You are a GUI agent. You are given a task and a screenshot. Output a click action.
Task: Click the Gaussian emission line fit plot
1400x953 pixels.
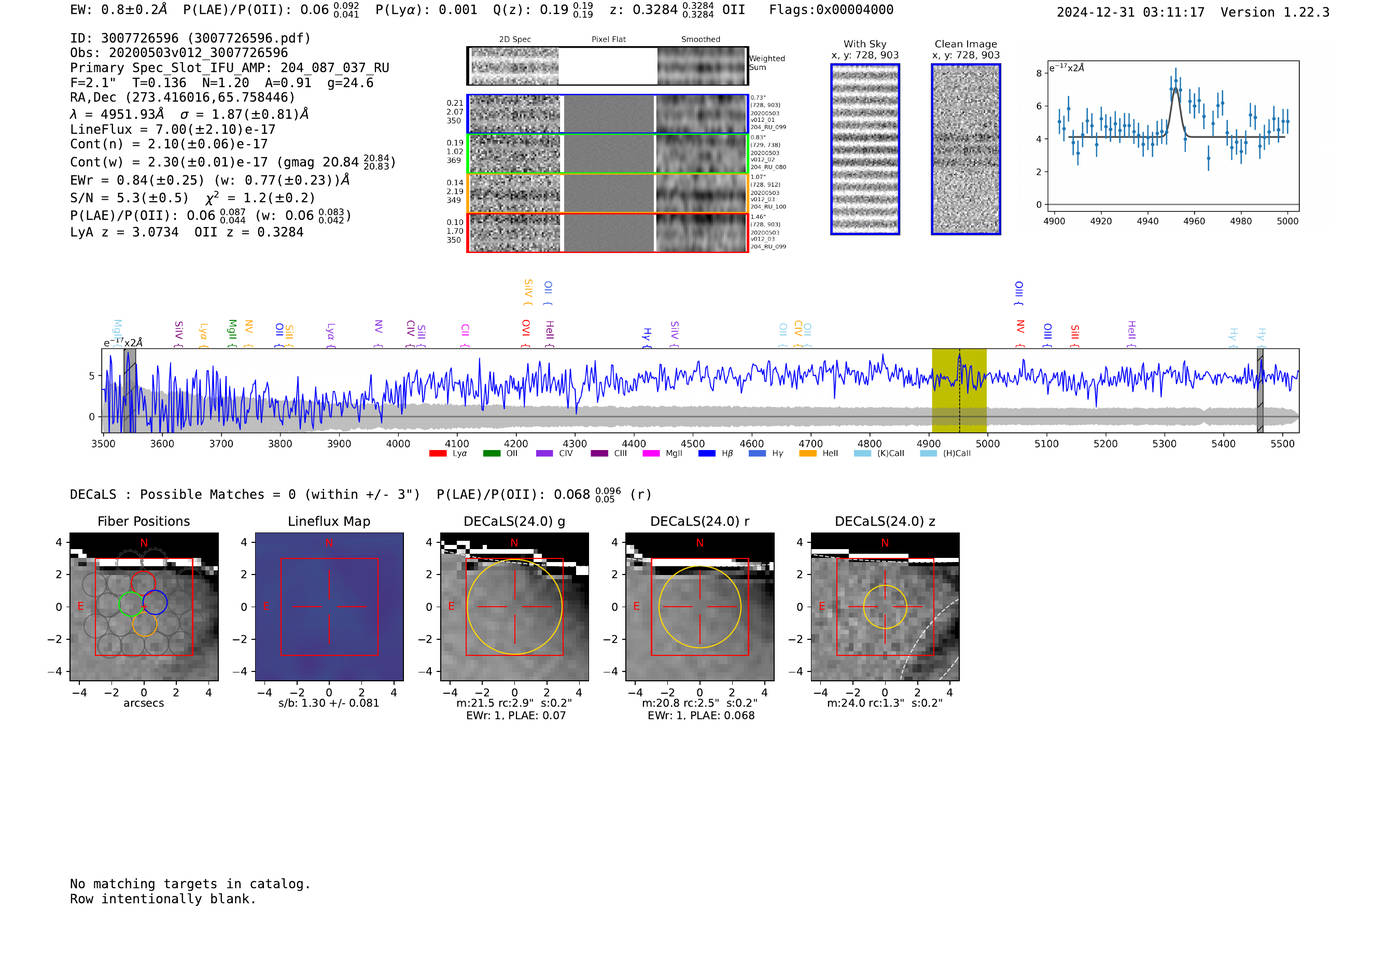(x=1172, y=136)
